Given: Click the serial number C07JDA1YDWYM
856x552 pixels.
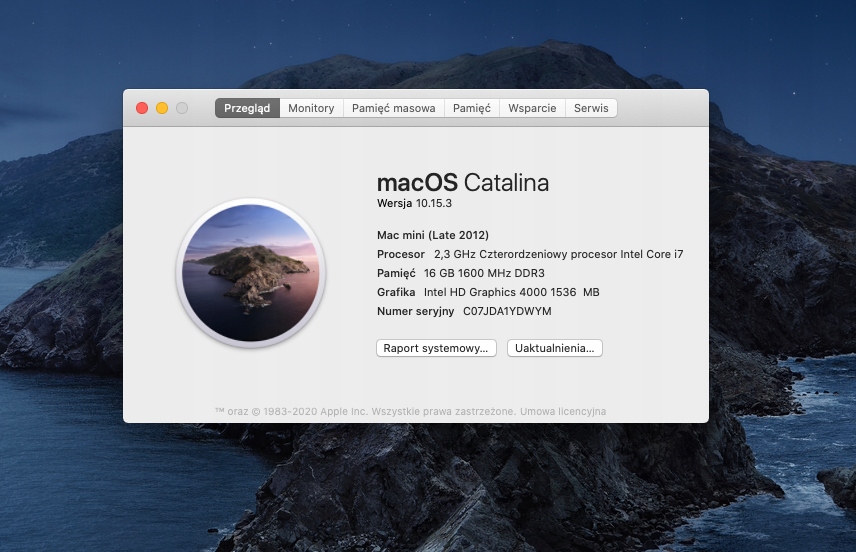Looking at the screenshot, I should (x=507, y=311).
